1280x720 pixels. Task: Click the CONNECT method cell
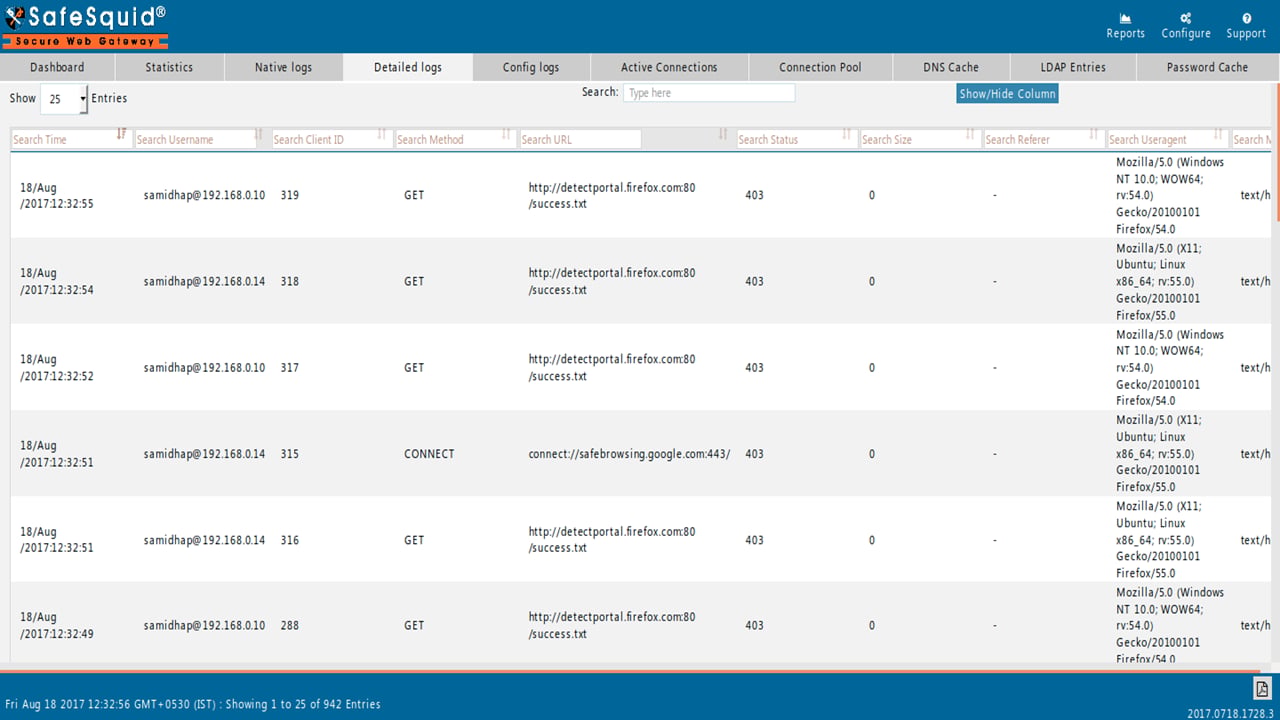(429, 454)
